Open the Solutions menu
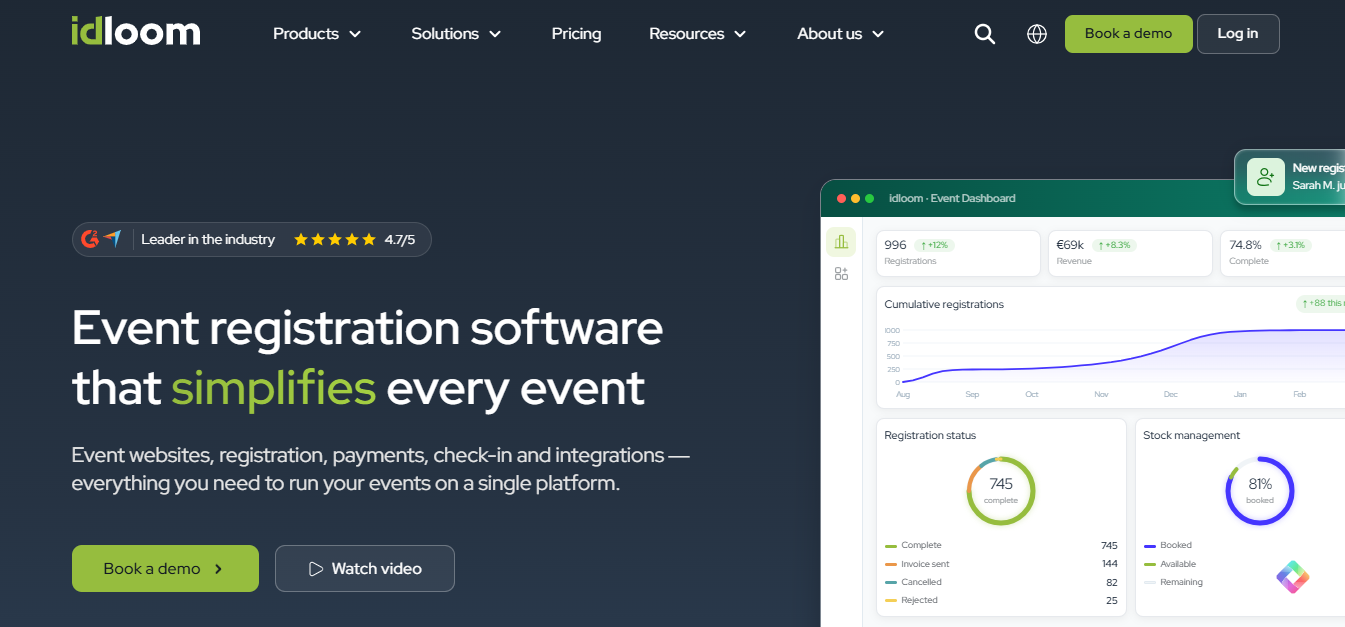Image resolution: width=1345 pixels, height=627 pixels. click(x=456, y=34)
